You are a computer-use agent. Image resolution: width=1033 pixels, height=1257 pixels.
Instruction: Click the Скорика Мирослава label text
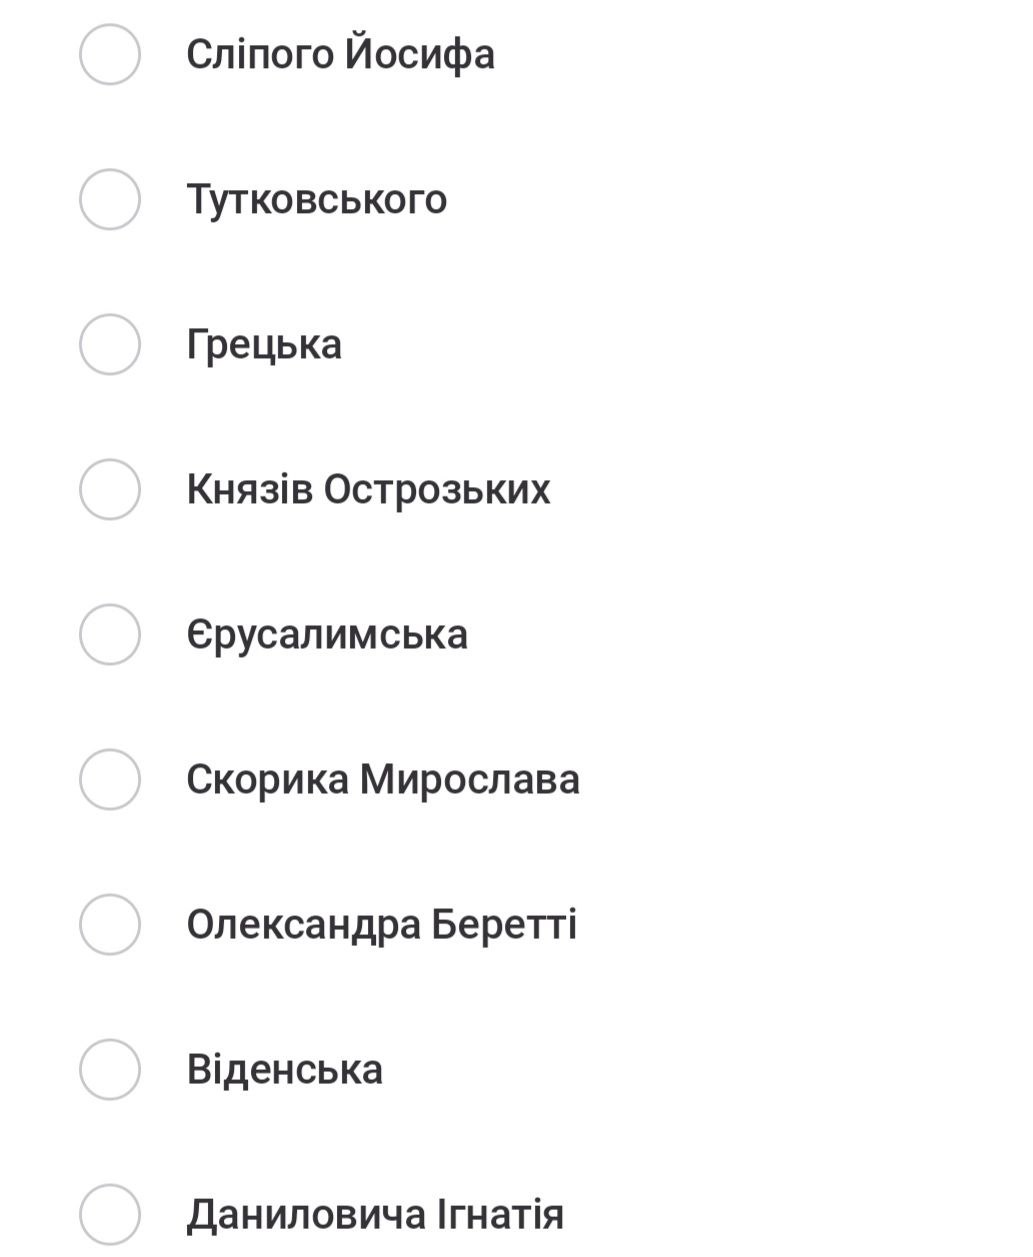383,780
